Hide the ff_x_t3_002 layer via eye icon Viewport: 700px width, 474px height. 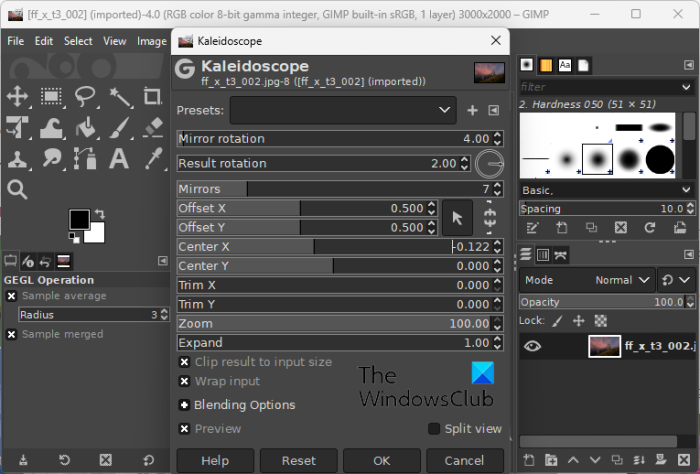point(532,346)
